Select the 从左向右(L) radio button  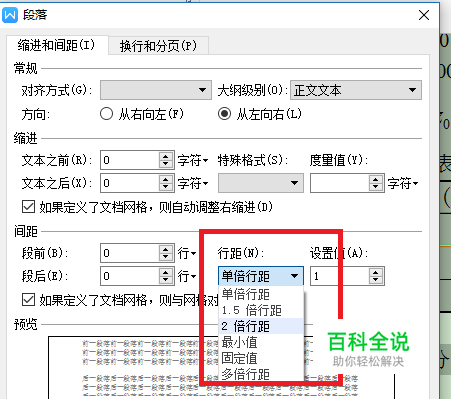click(x=224, y=114)
